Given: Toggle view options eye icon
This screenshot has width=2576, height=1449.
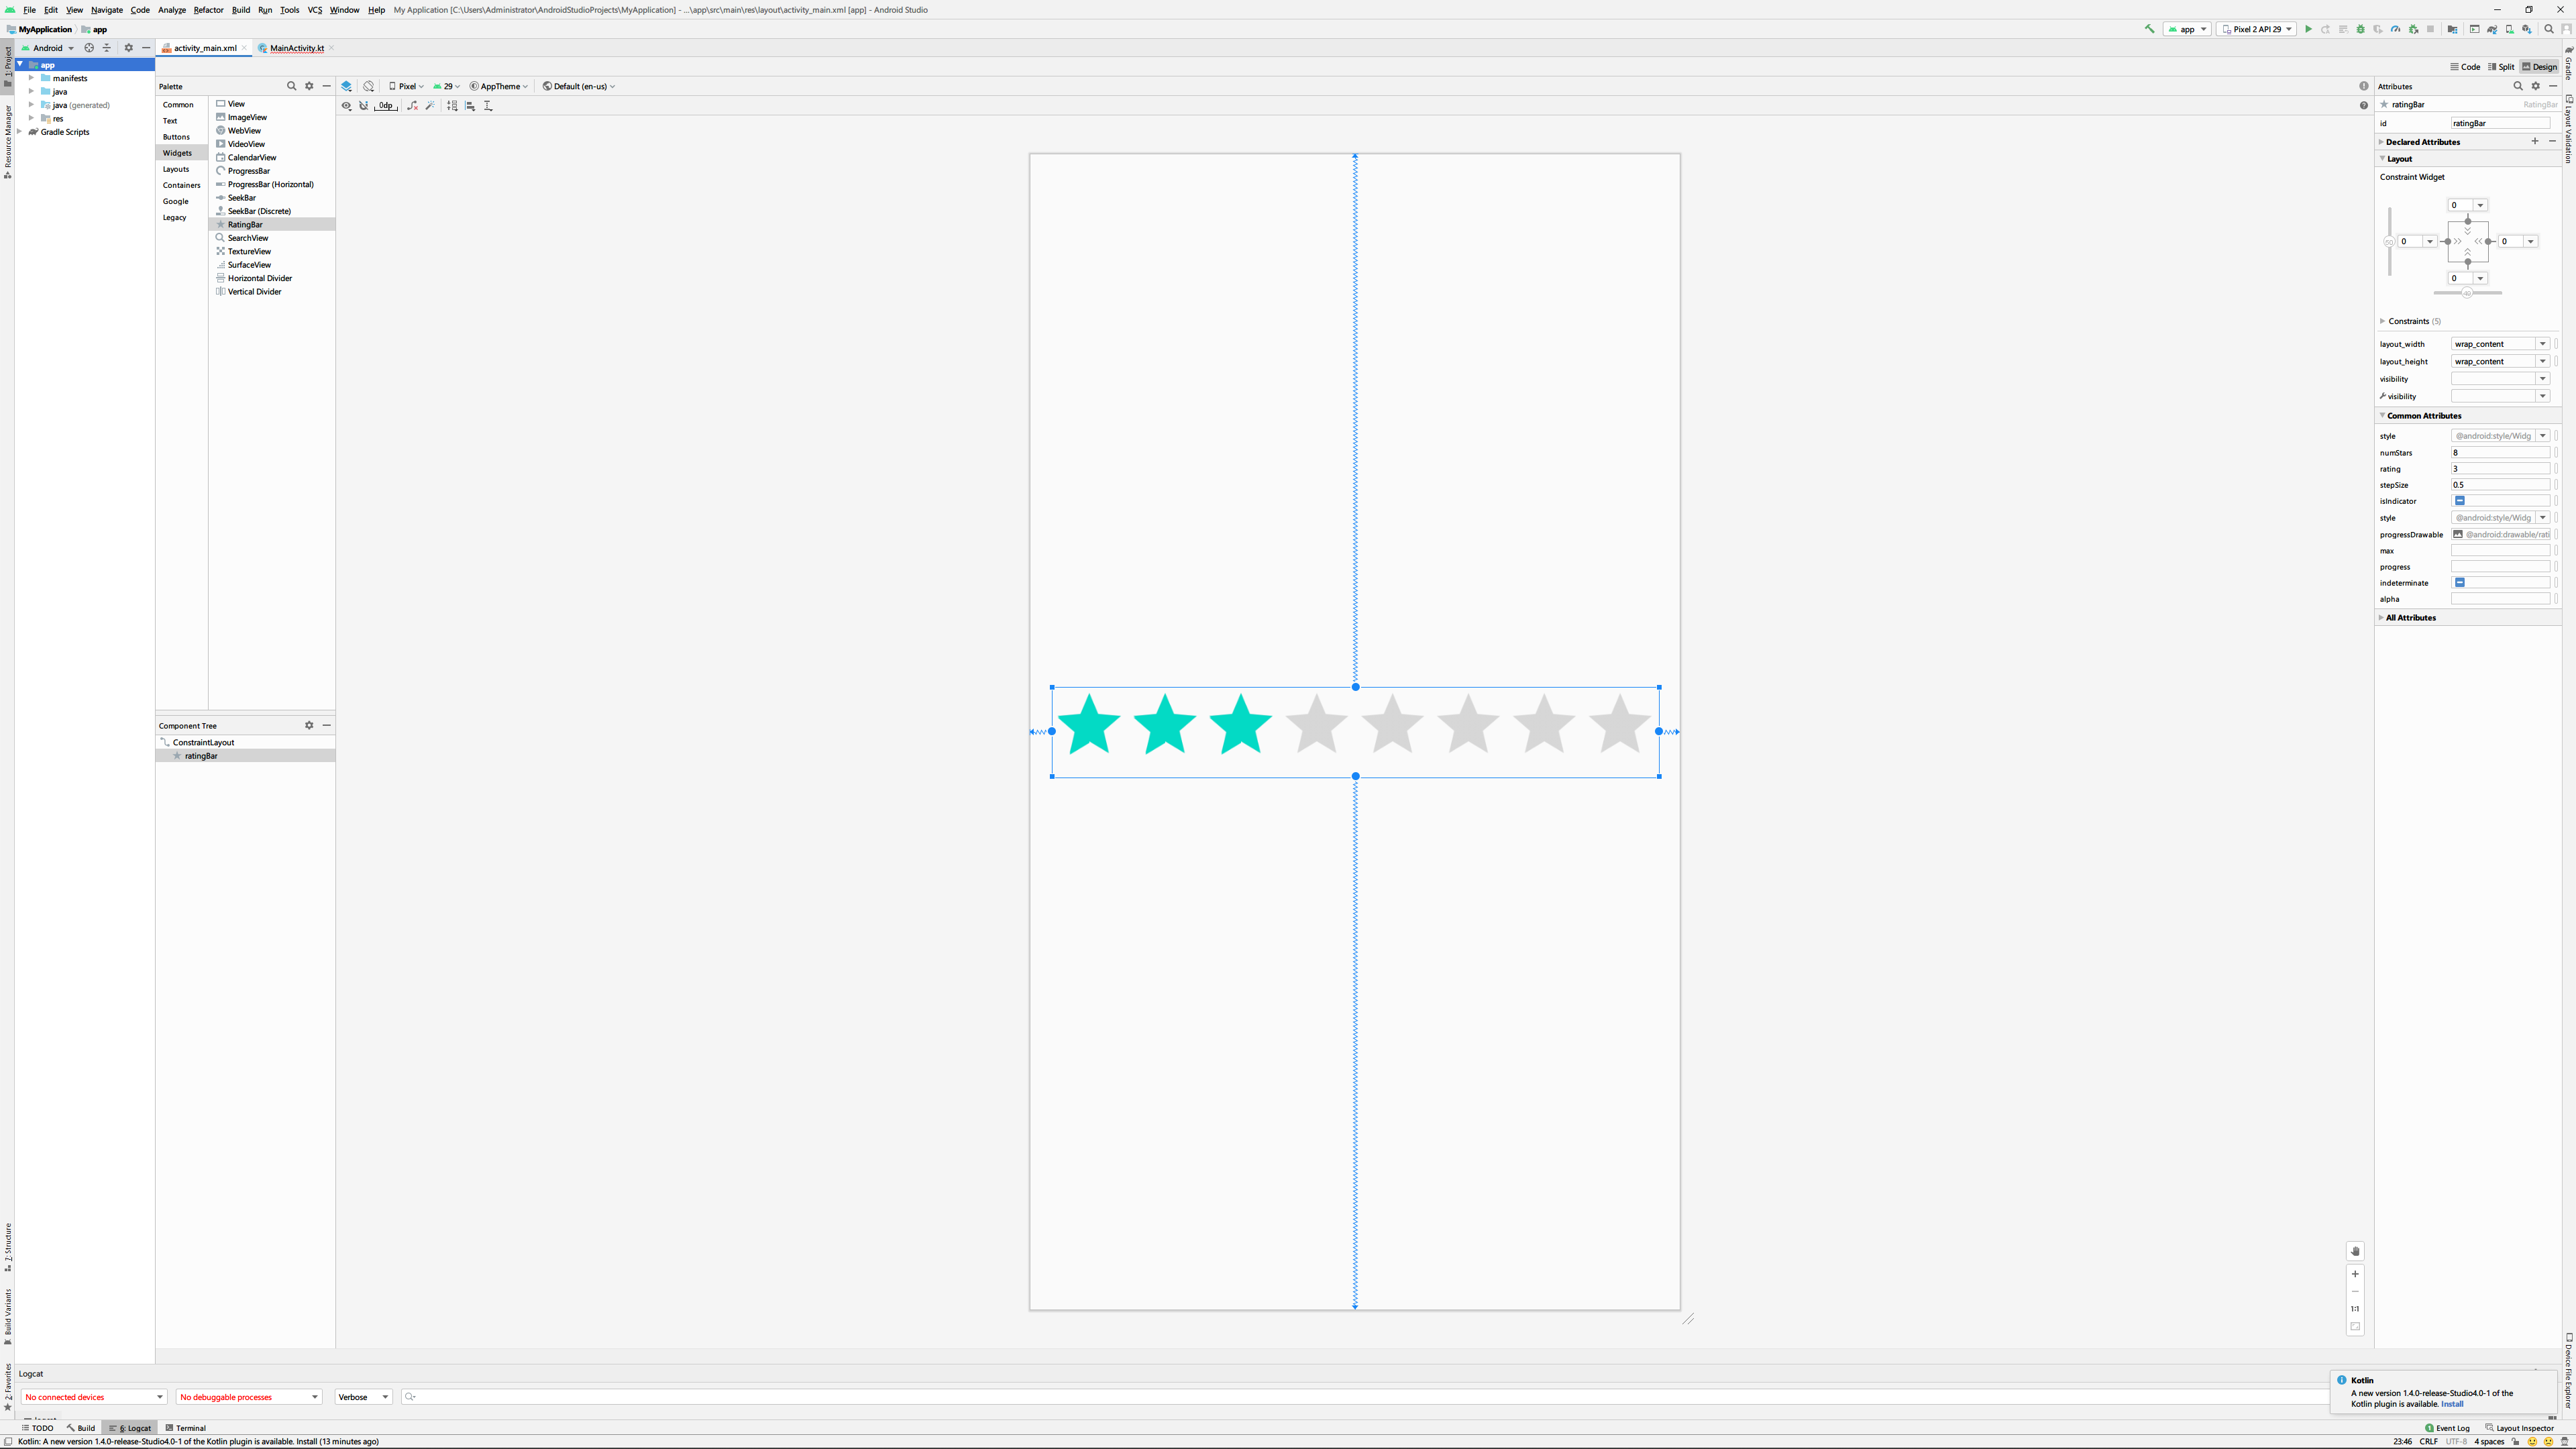Looking at the screenshot, I should 346,105.
